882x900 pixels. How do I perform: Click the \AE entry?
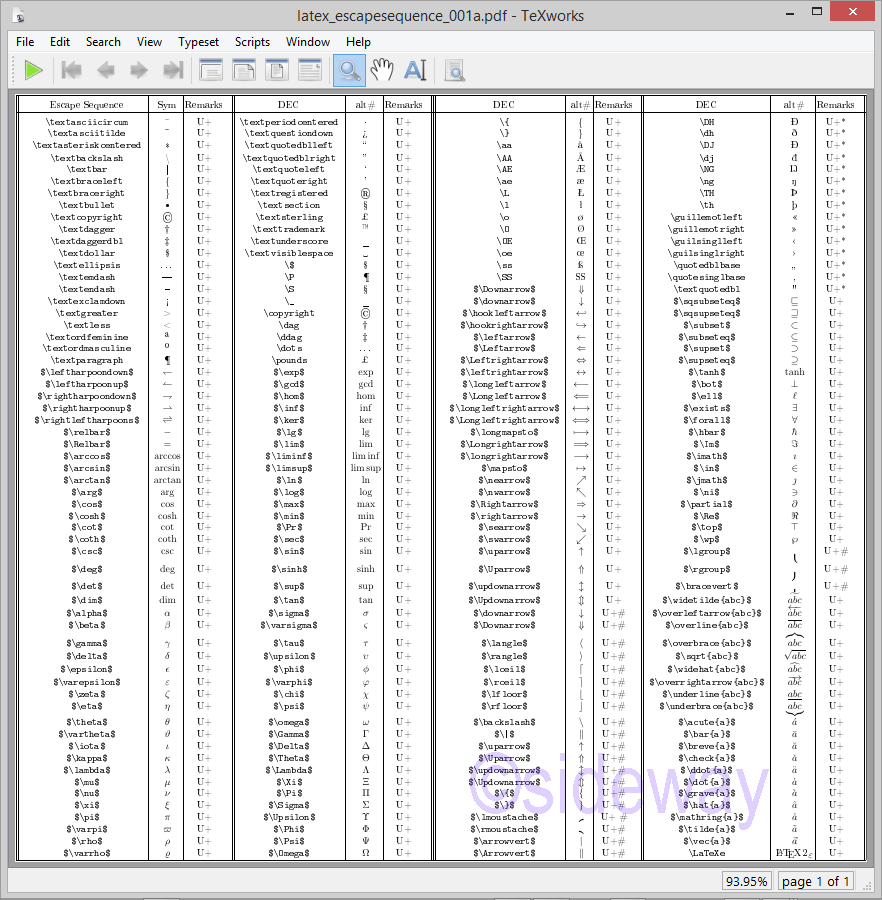coord(504,169)
